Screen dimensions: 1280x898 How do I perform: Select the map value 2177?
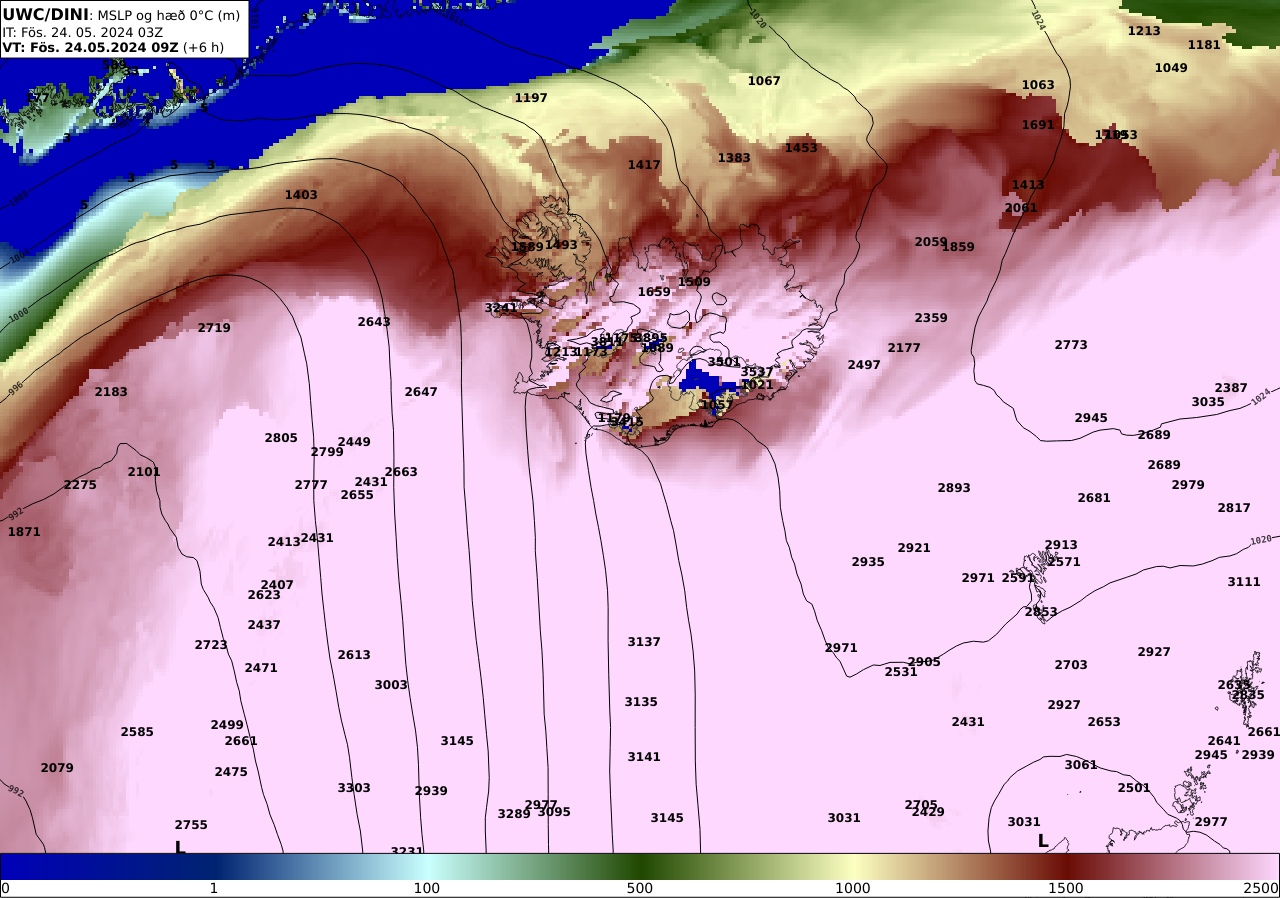904,348
